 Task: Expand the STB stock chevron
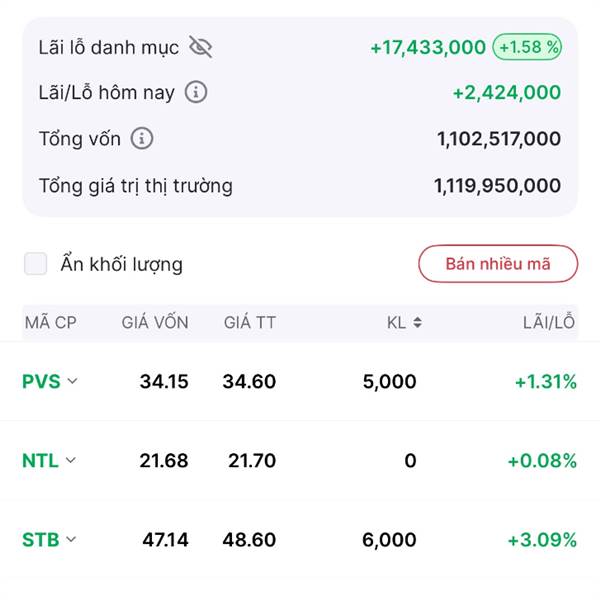(x=71, y=539)
